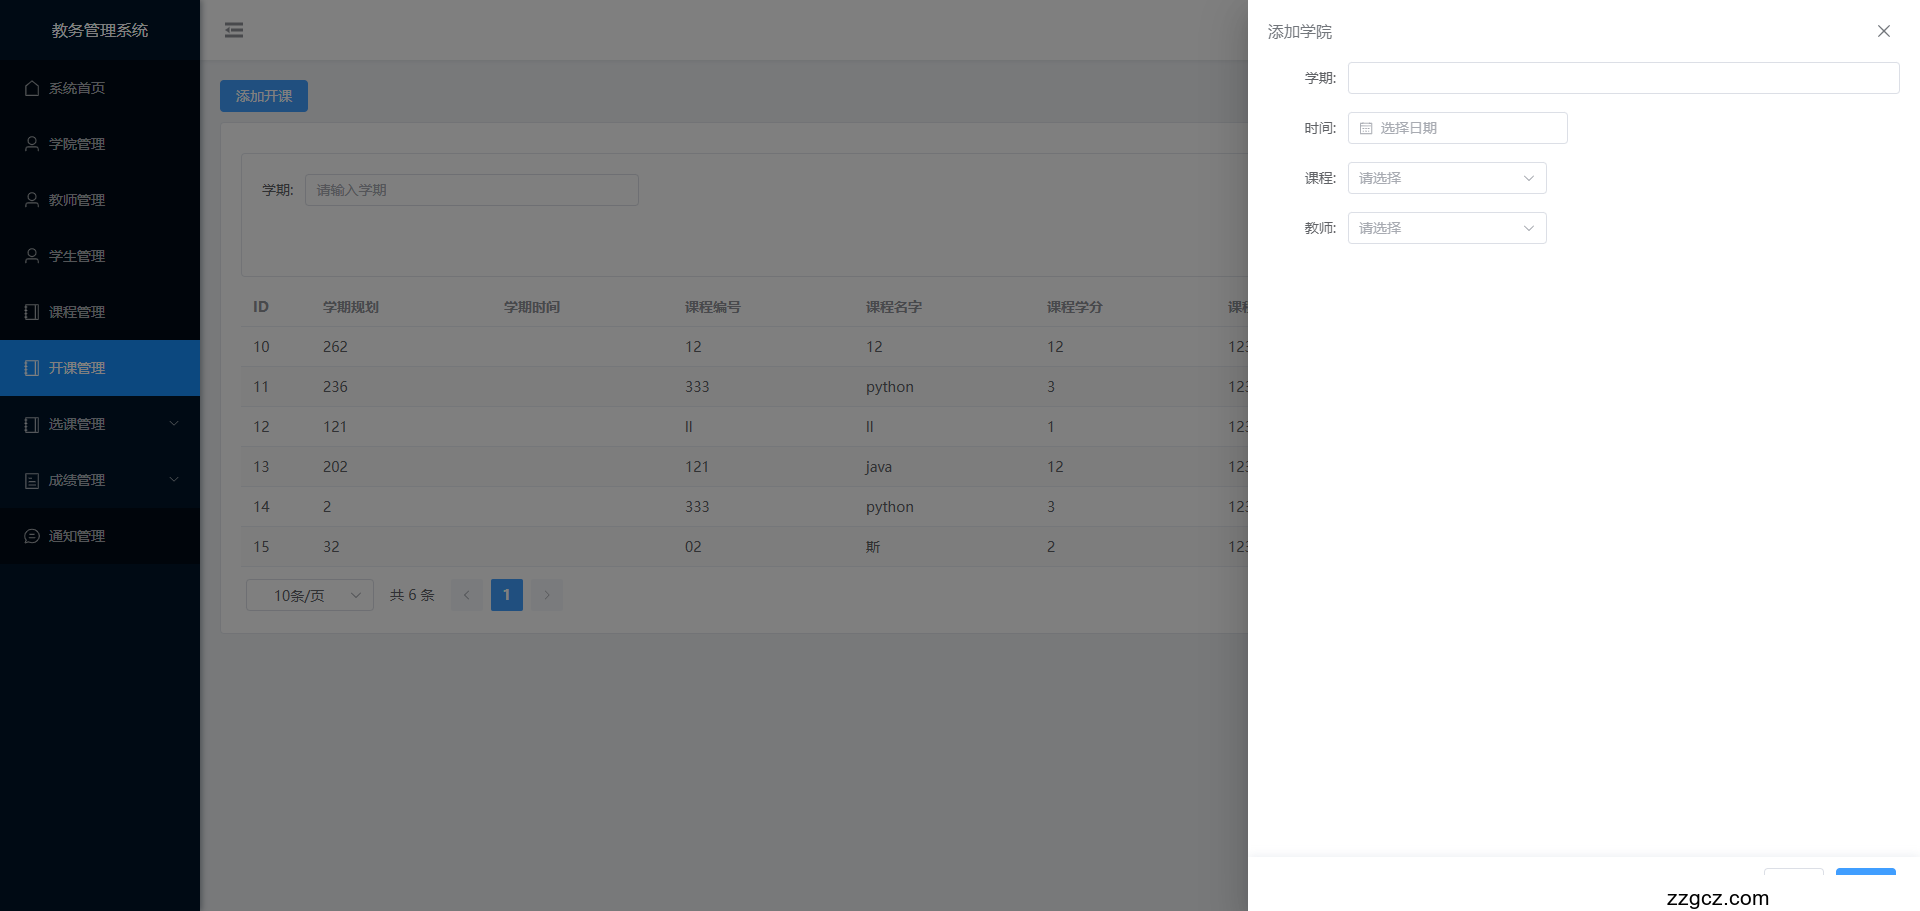This screenshot has height=911, width=1920.
Task: Select 开课管理 menu item
Action: (77, 368)
